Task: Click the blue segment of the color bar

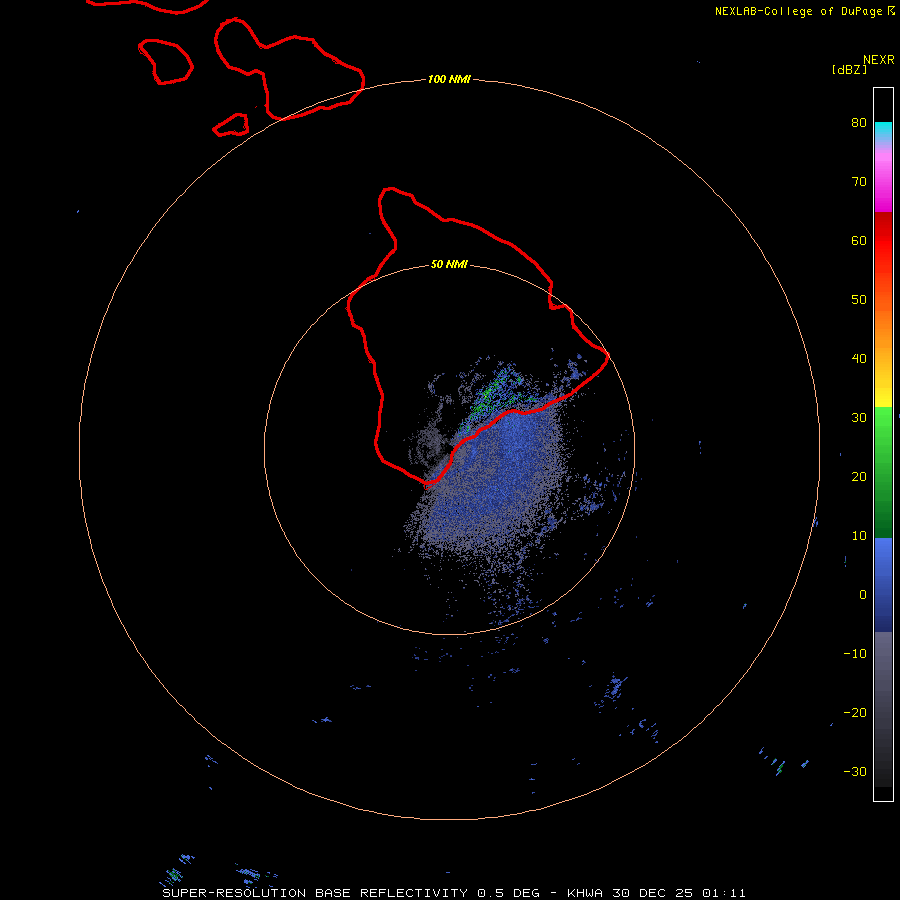Action: click(883, 584)
